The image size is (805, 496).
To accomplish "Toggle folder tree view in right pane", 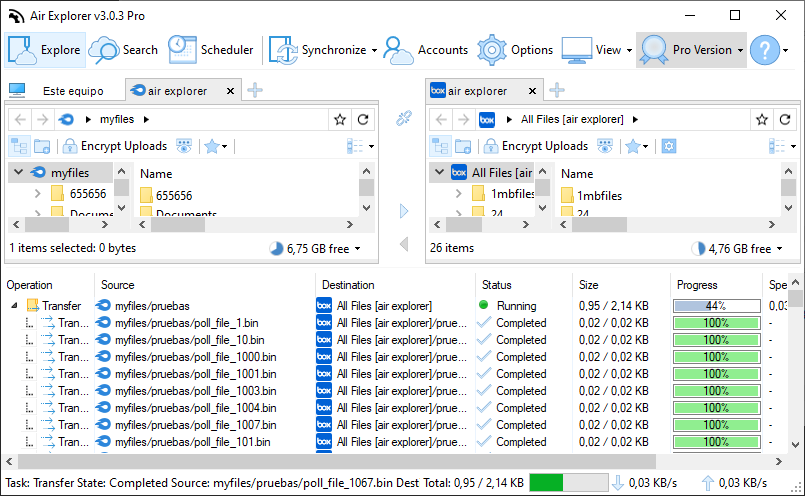I will point(440,146).
